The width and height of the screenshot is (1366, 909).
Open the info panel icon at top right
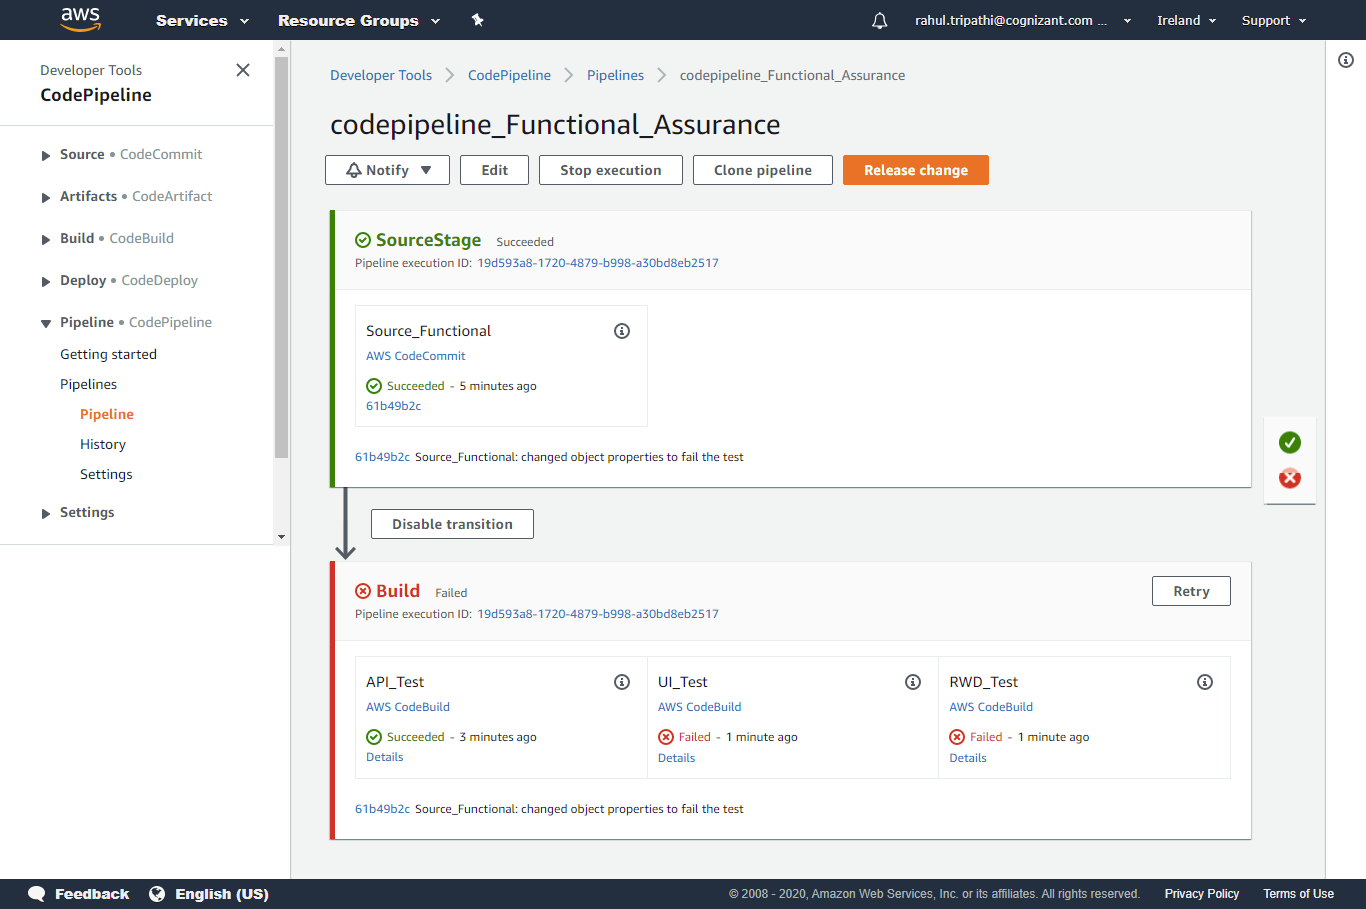pos(1346,60)
